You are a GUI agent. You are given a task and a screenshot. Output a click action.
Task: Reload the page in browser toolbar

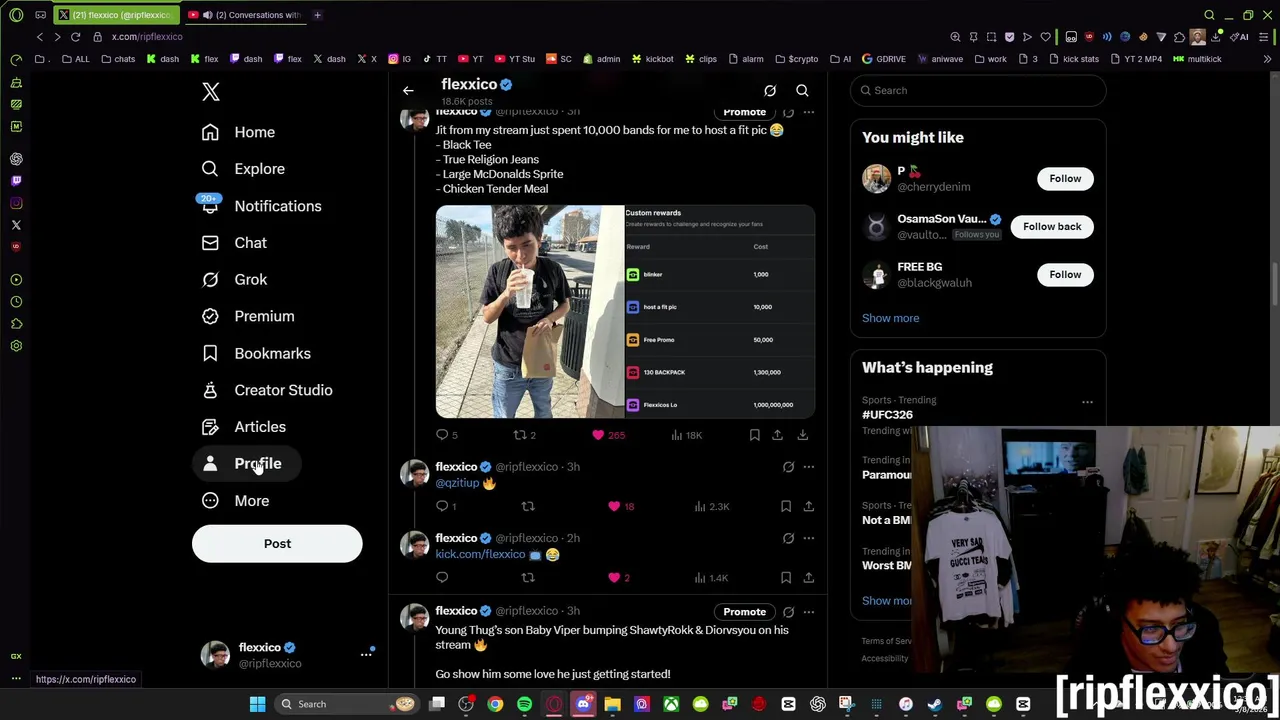pyautogui.click(x=75, y=37)
